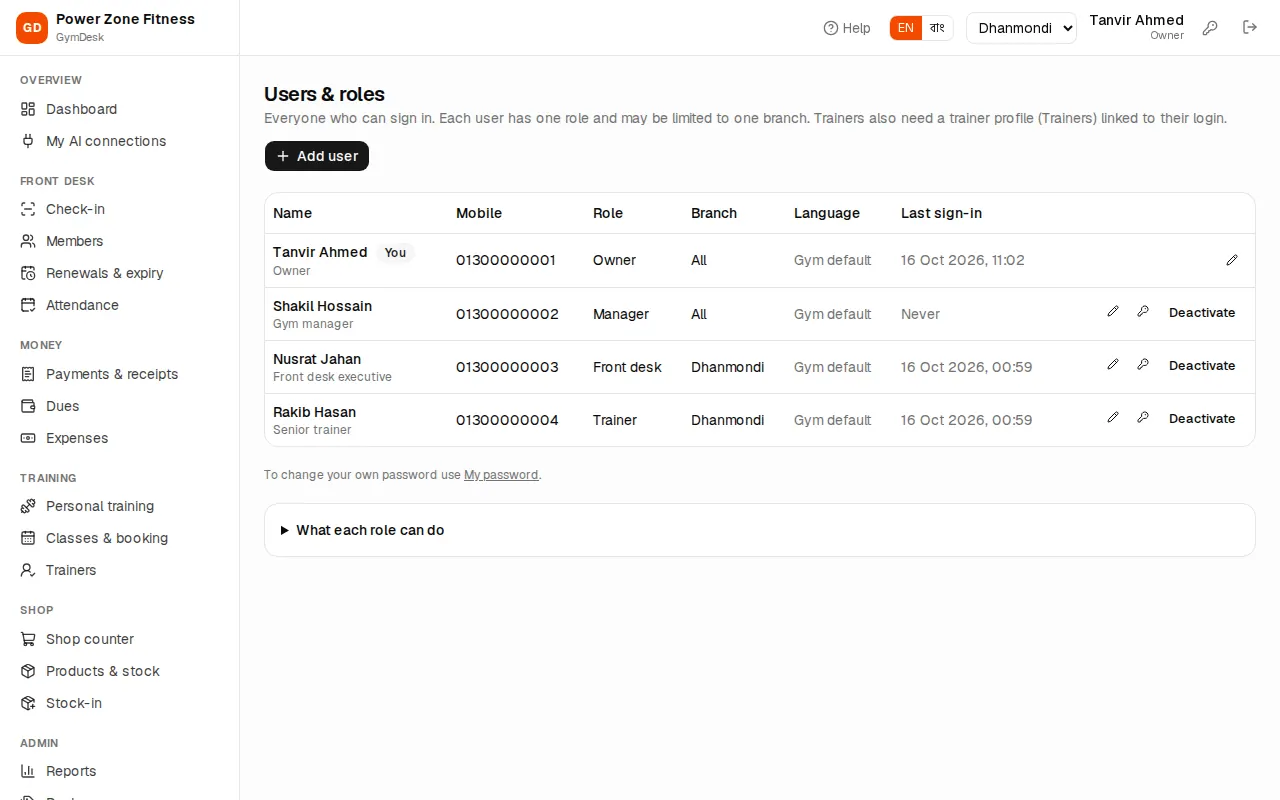Deactivate Shakil Hossain
The image size is (1280, 800).
pyautogui.click(x=1202, y=312)
